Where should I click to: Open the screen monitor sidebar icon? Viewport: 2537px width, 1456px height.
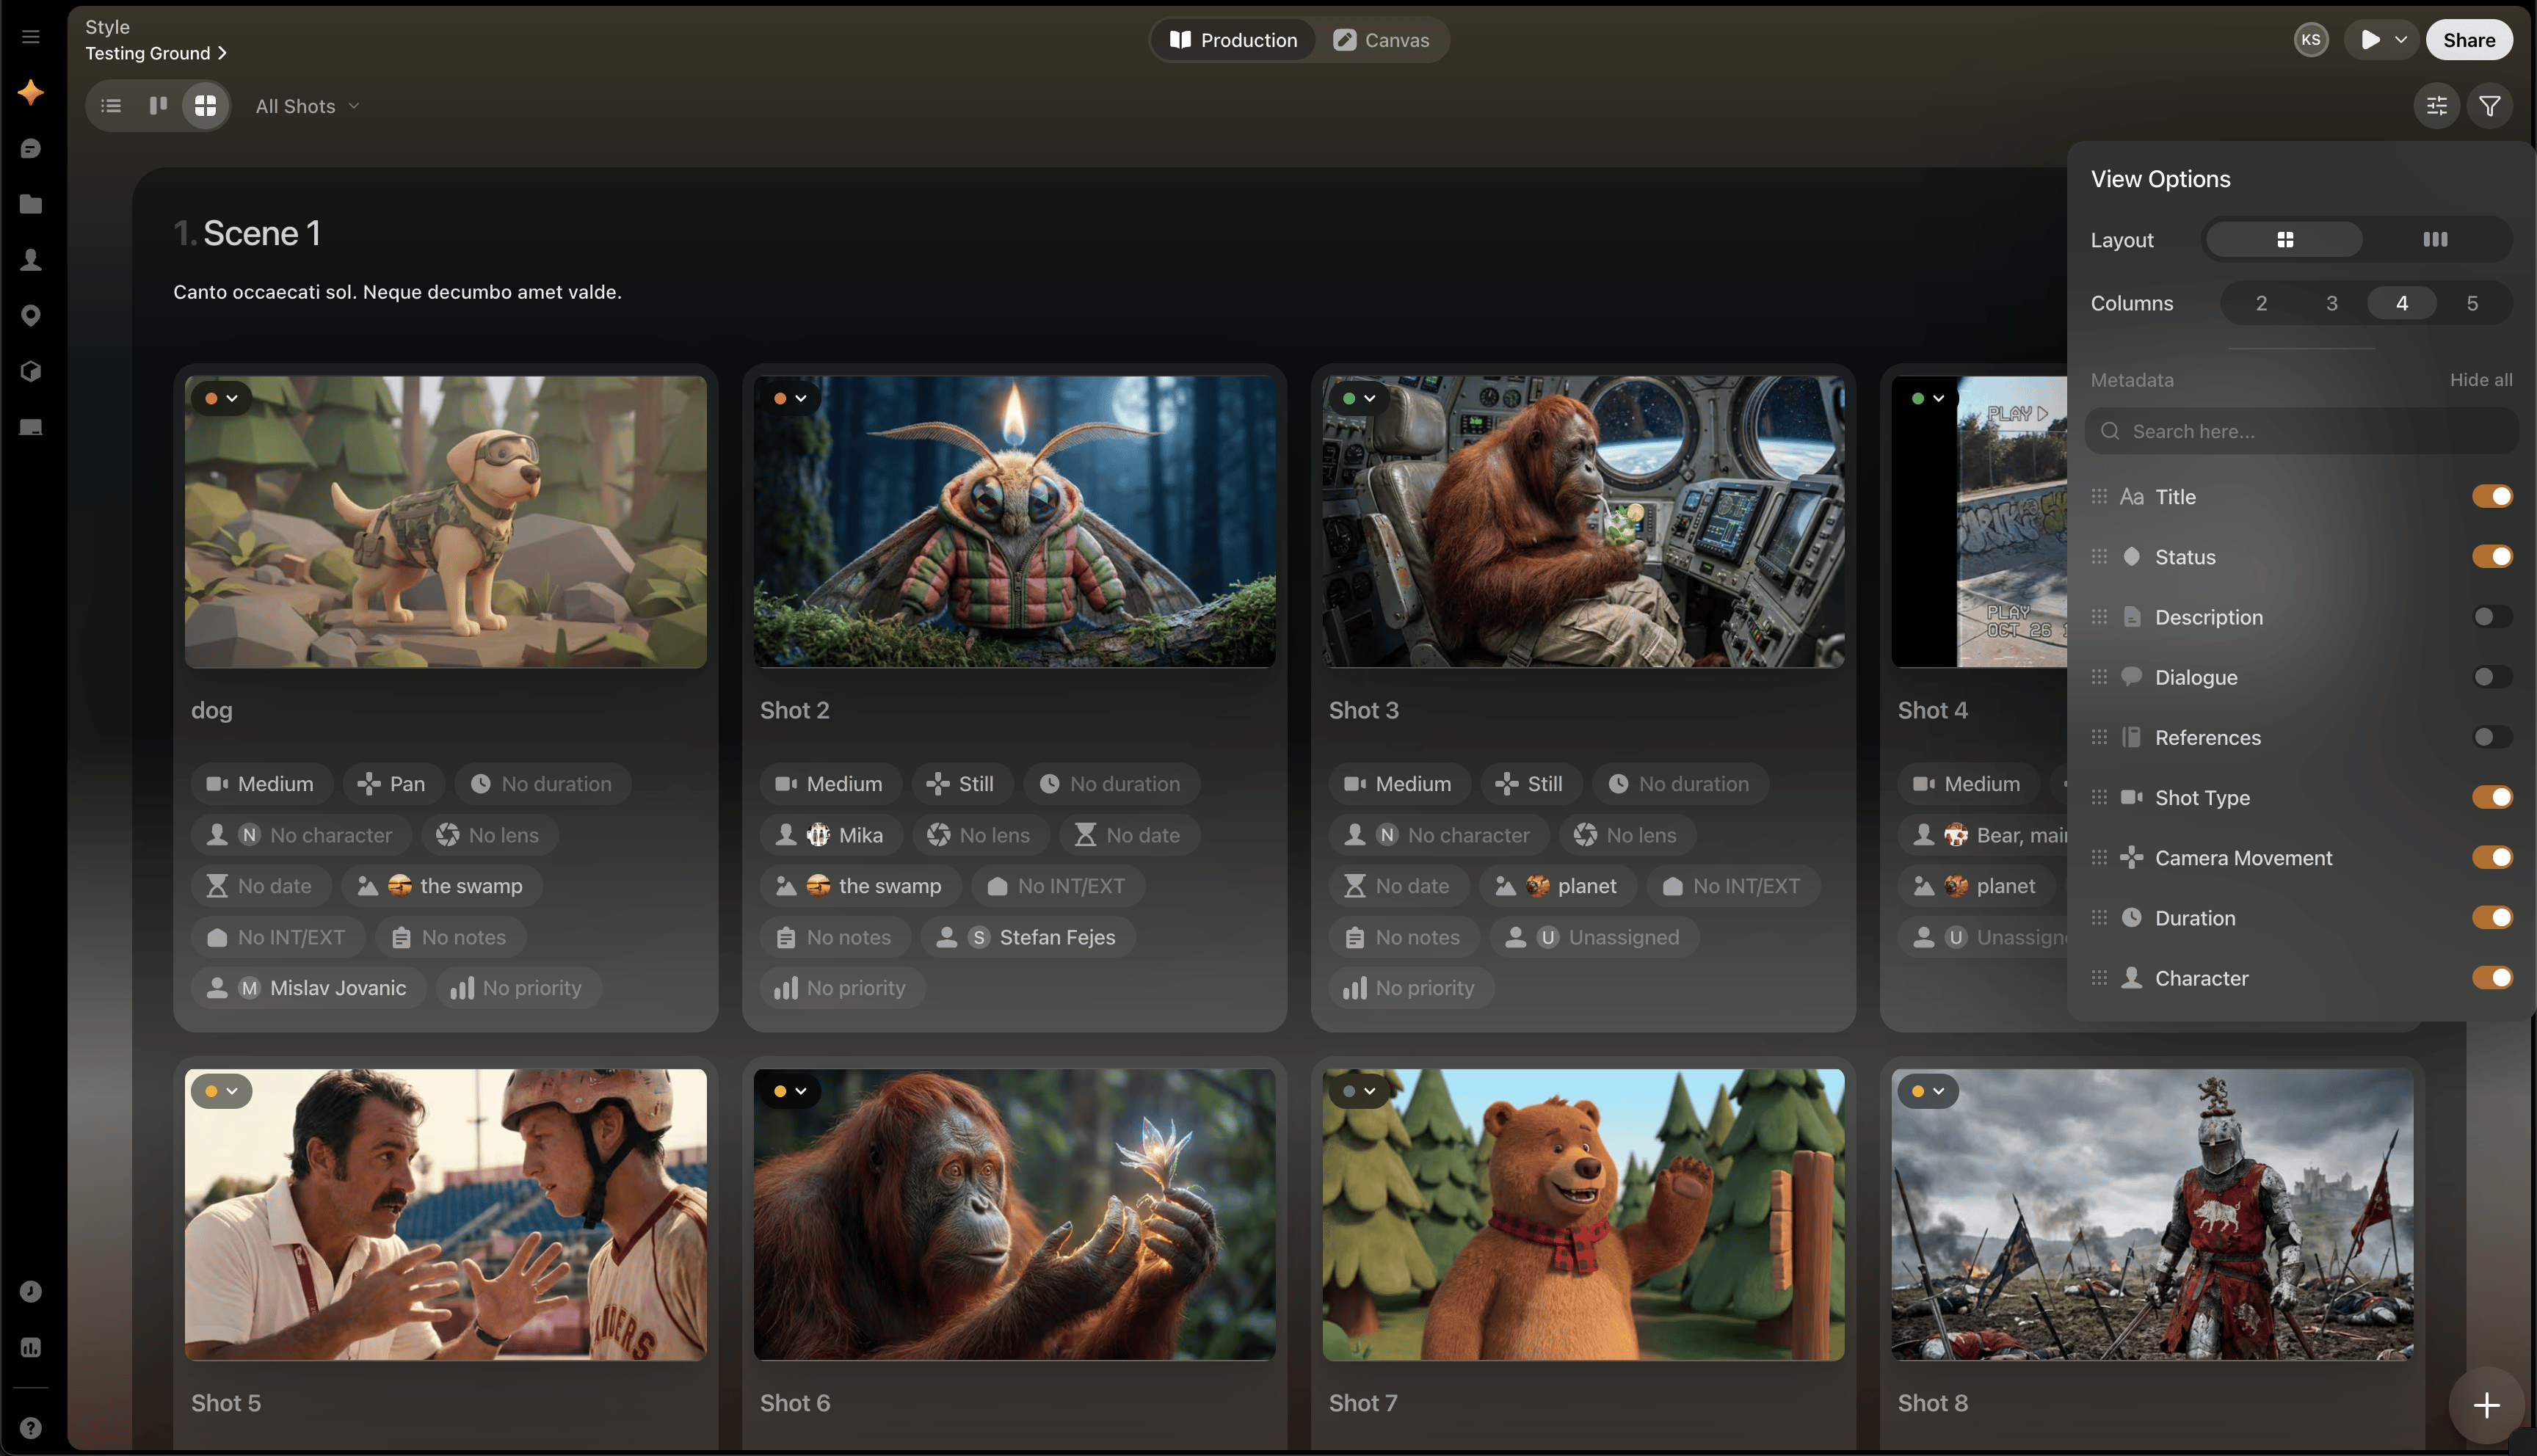tap(31, 427)
